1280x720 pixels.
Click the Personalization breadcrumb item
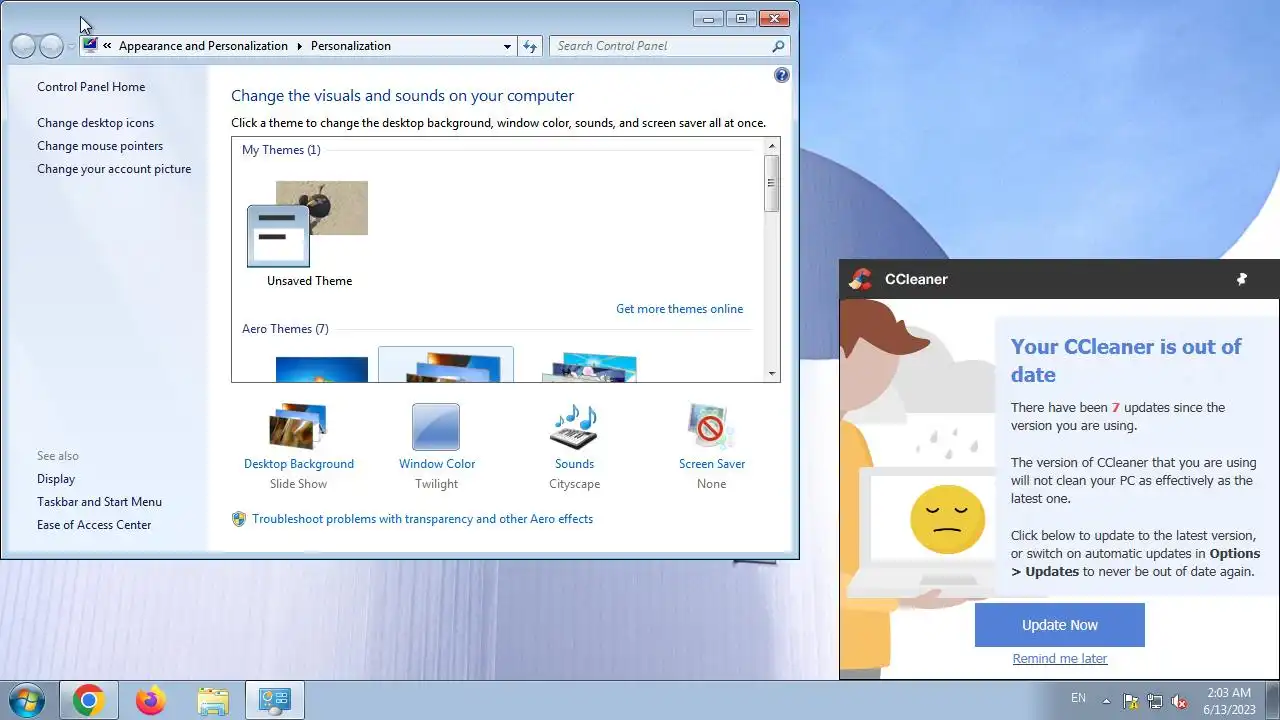tap(351, 46)
